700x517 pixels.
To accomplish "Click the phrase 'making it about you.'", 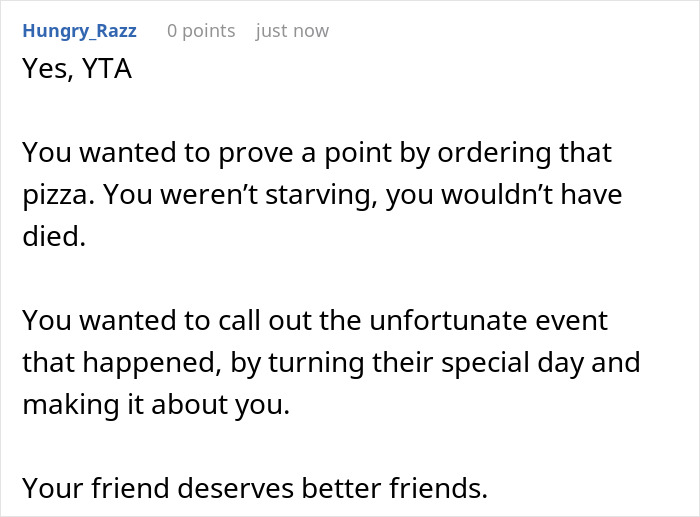I will (x=156, y=404).
